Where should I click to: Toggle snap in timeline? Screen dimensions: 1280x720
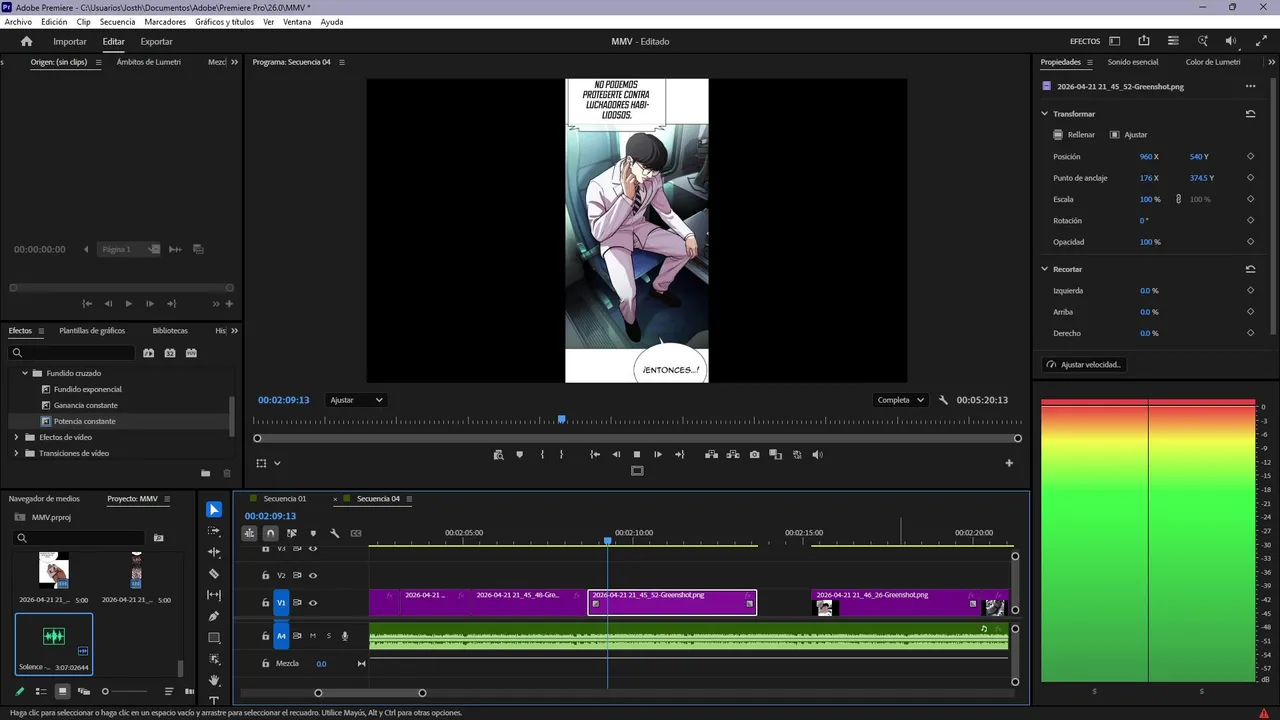(x=270, y=533)
